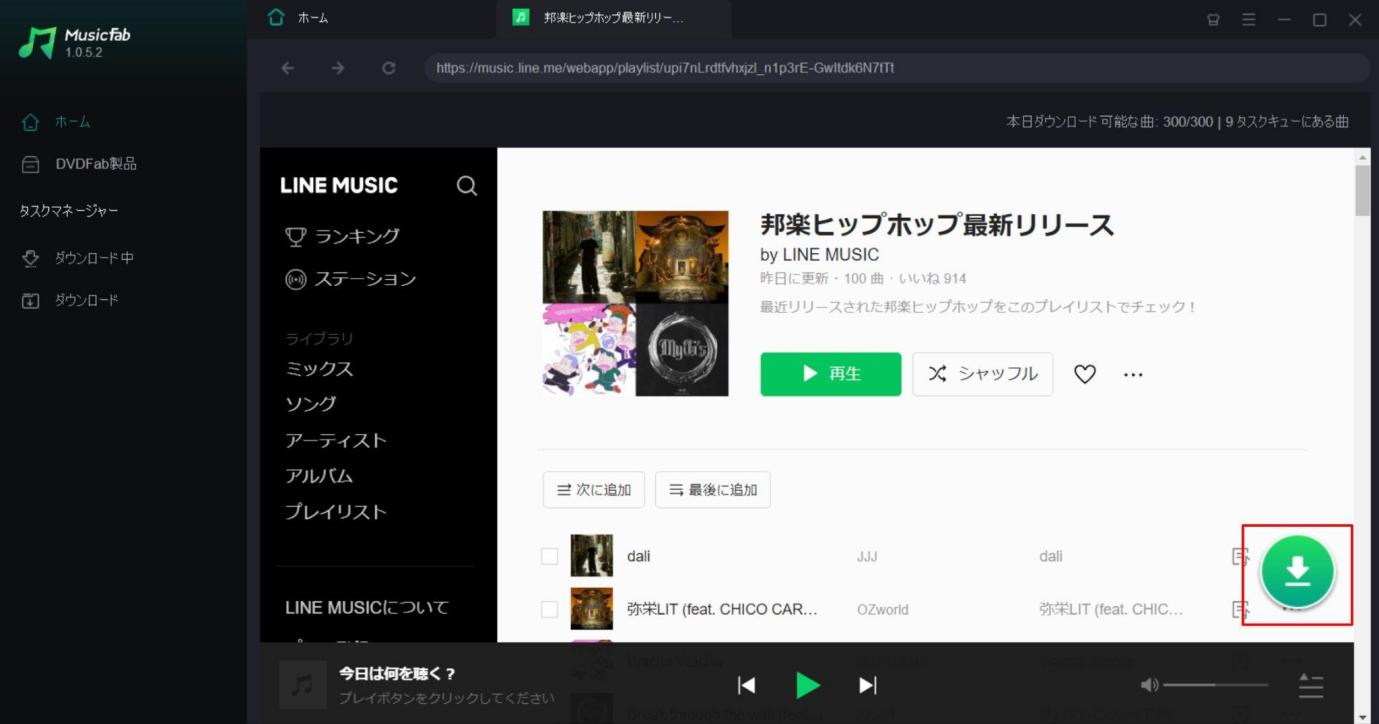Click the page vertical scrollbar thumb
The image size is (1379, 724).
(1362, 191)
